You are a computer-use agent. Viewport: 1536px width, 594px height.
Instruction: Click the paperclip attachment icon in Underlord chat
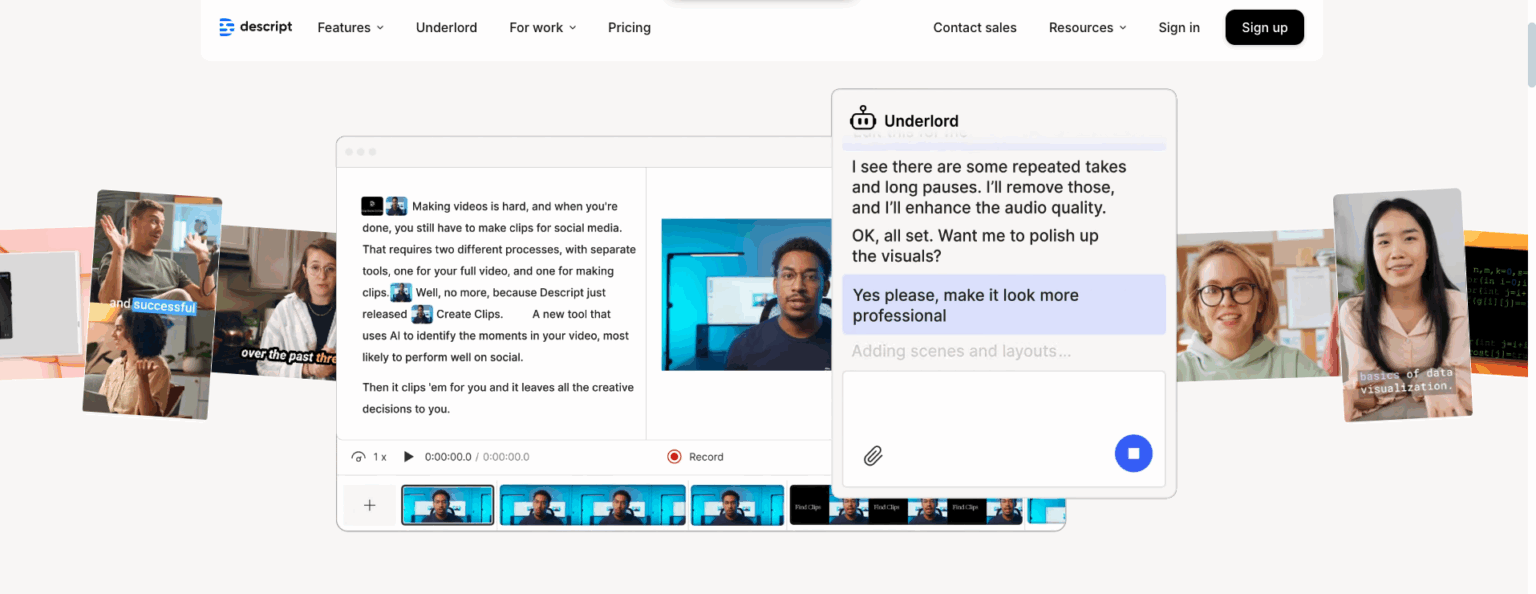coord(872,455)
